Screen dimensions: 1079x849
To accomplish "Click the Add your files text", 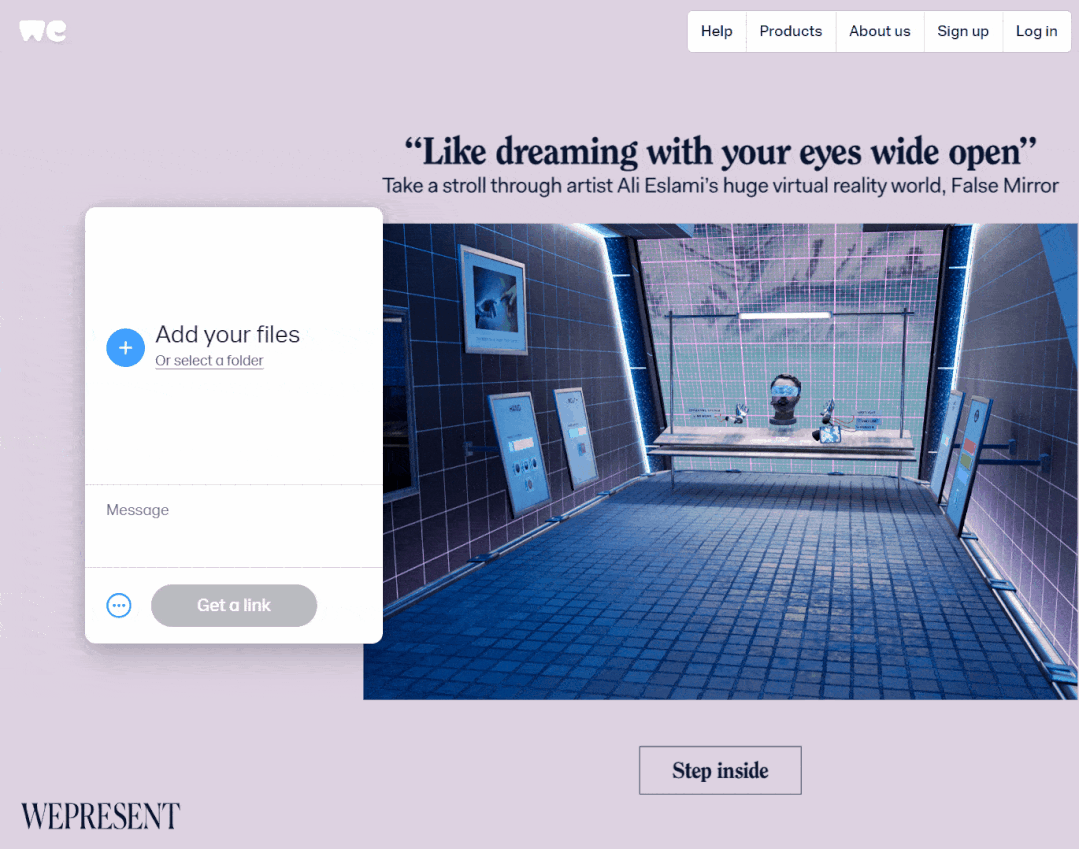I will 228,334.
